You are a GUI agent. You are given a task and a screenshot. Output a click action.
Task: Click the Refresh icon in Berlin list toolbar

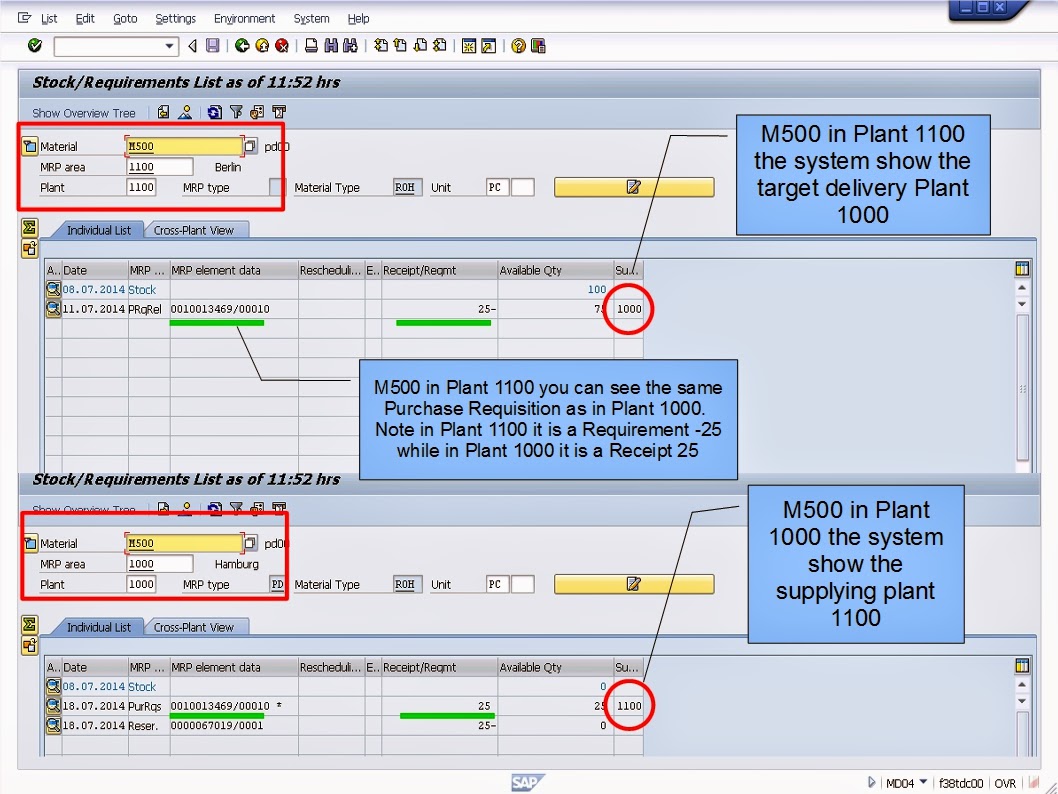click(x=215, y=112)
